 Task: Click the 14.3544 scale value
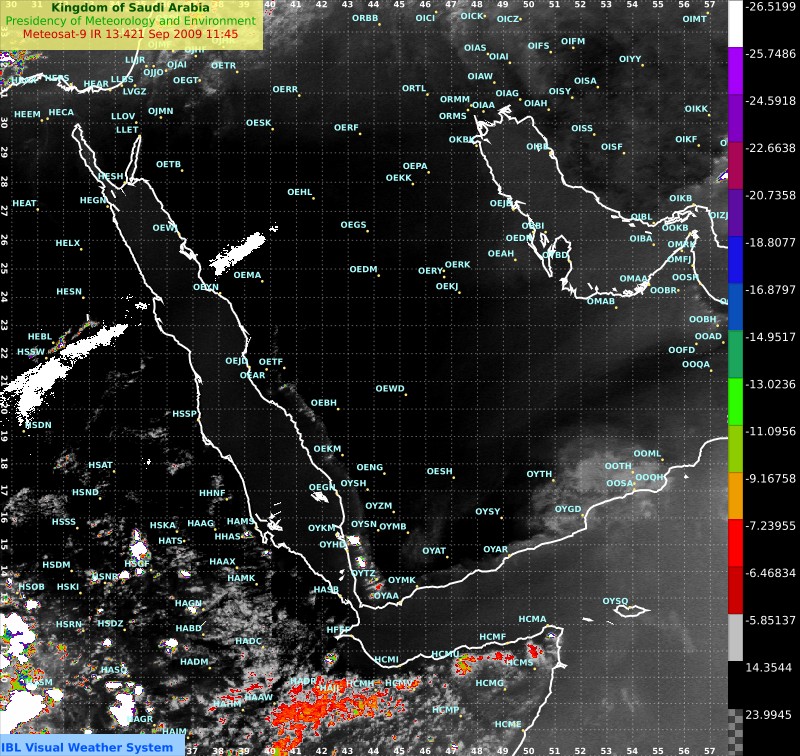pos(768,668)
